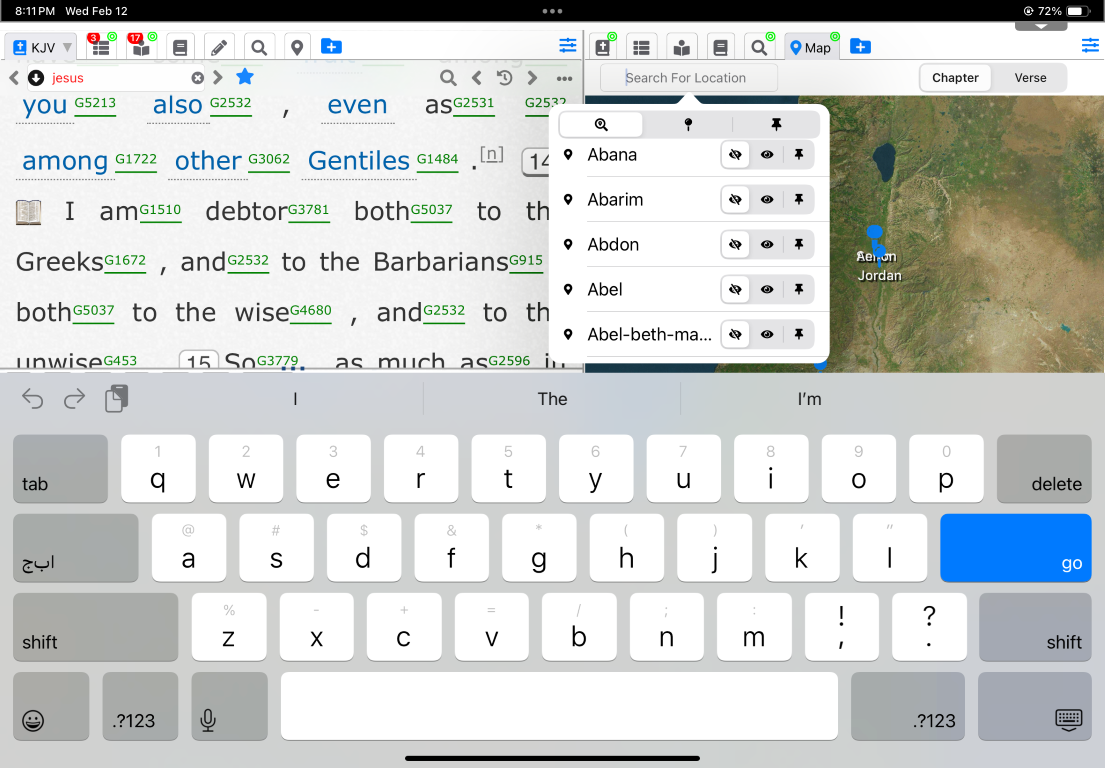
Task: Clear the 'jesus' search field
Action: tap(197, 78)
